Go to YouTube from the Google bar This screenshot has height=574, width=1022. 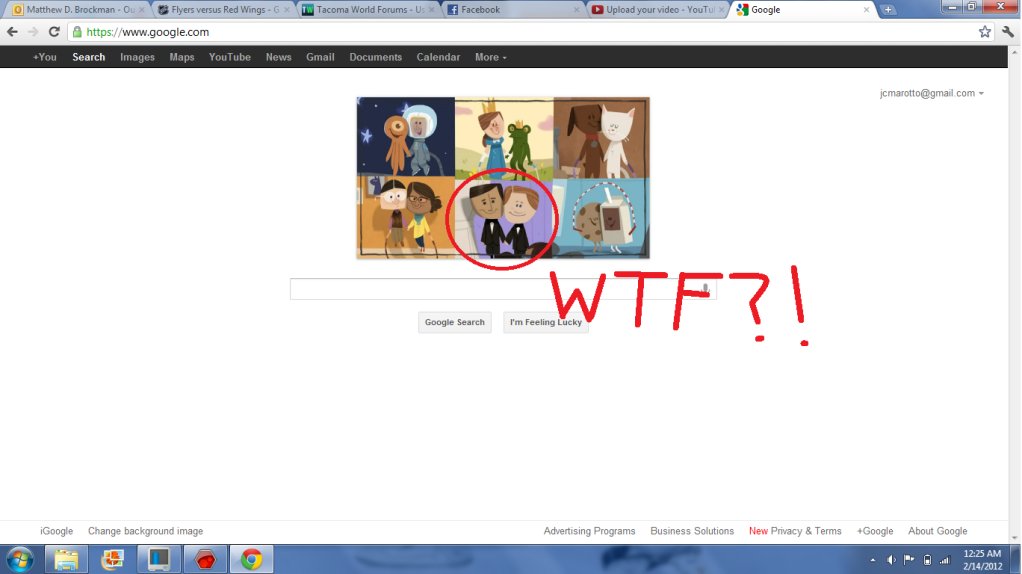point(229,57)
